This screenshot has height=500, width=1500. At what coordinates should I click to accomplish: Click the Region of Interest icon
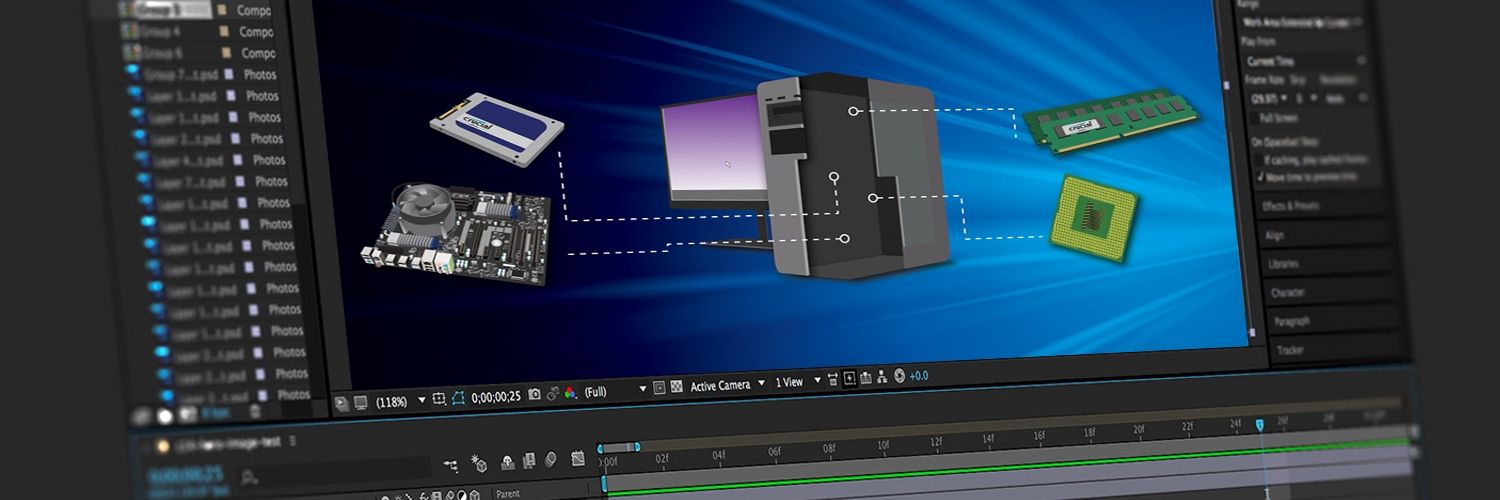[x=438, y=399]
